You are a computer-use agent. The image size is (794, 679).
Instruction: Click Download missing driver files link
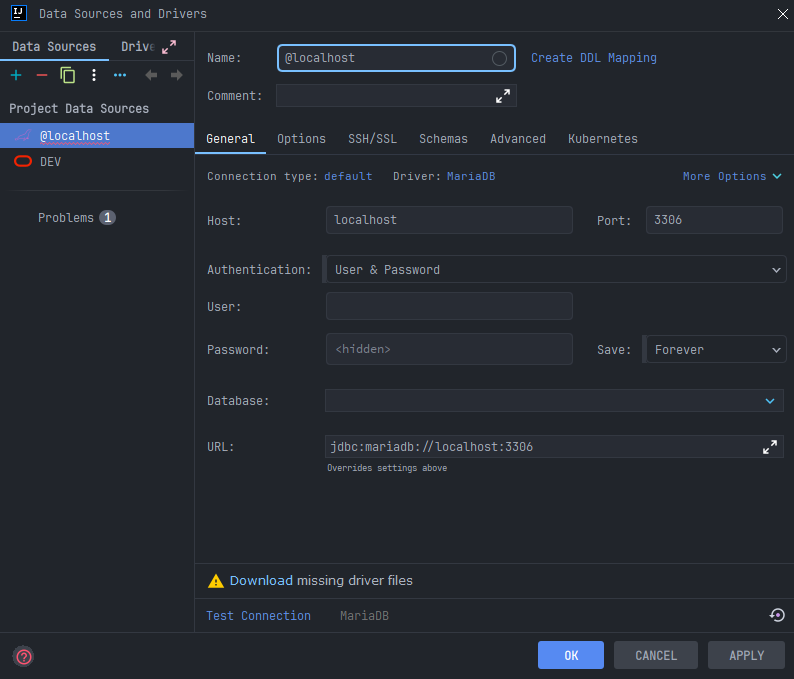point(261,581)
